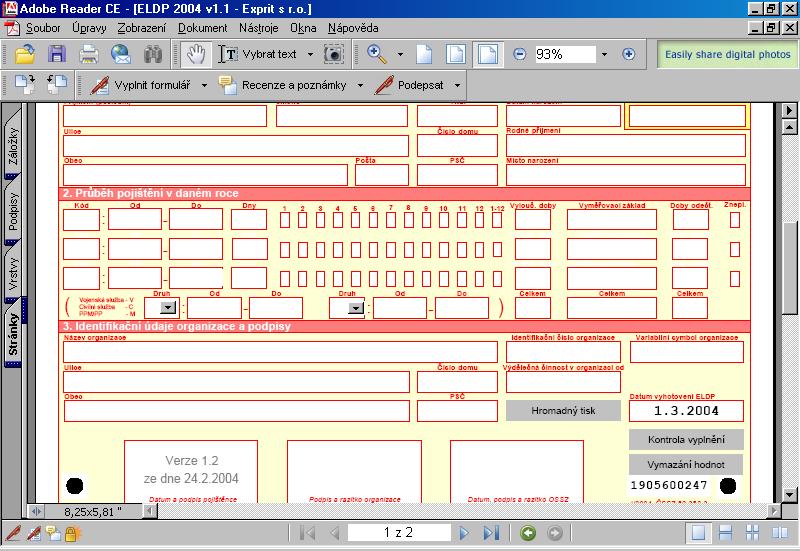
Task: Go to previous page arrow
Action: click(x=335, y=533)
